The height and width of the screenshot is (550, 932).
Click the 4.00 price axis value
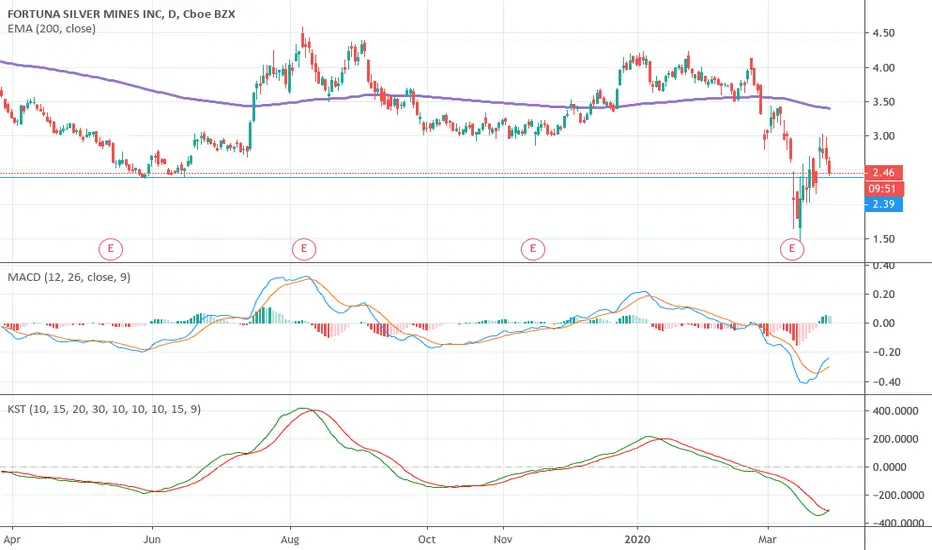coord(883,68)
